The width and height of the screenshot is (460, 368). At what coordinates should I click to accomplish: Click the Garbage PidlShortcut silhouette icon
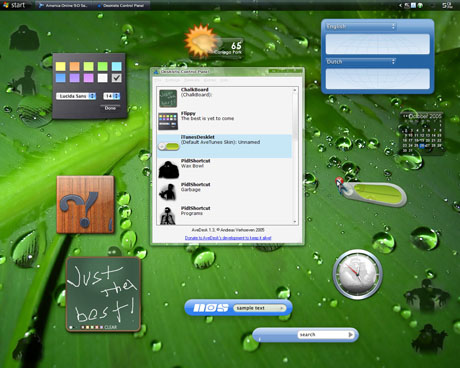coord(168,192)
